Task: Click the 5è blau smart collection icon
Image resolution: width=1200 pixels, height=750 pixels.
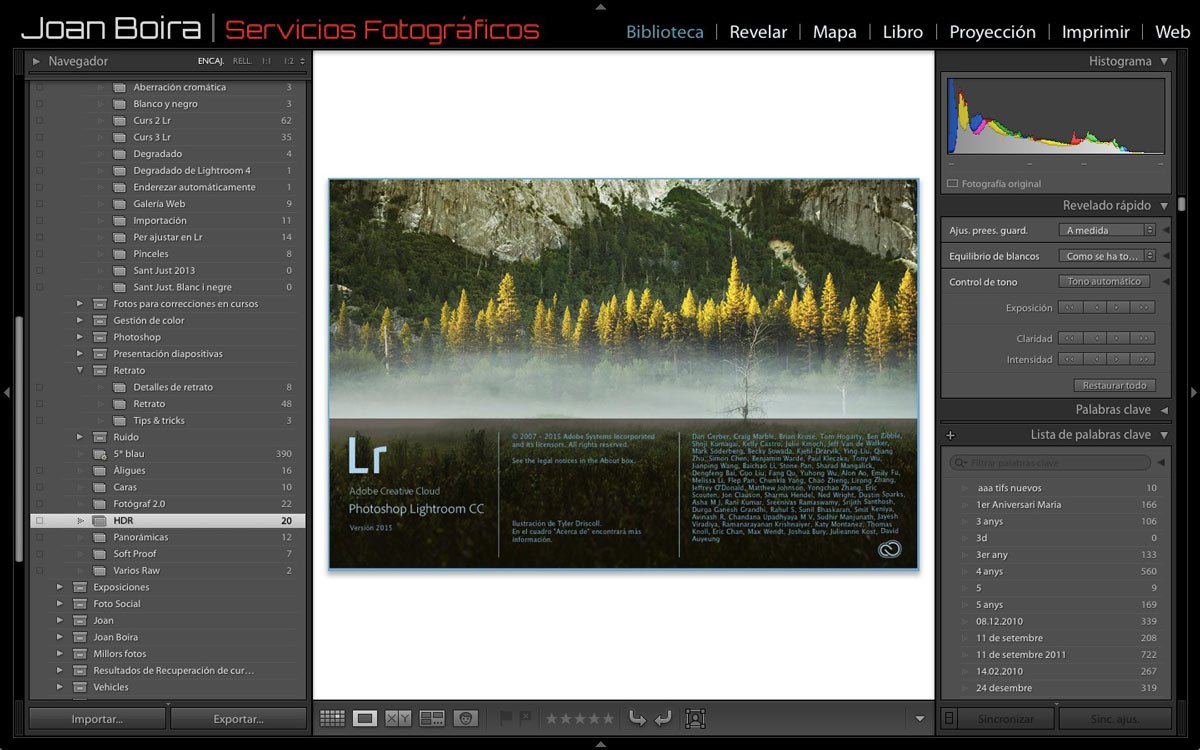Action: tap(99, 454)
